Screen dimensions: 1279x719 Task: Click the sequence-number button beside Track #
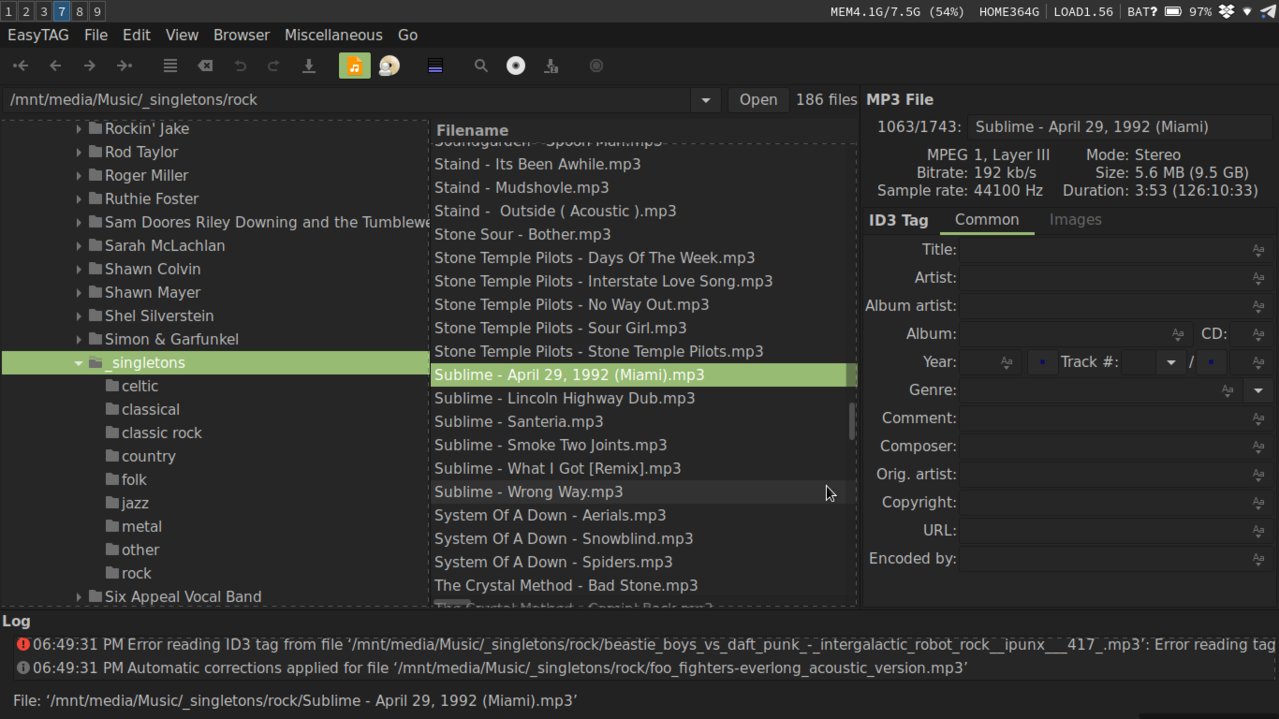[1042, 362]
